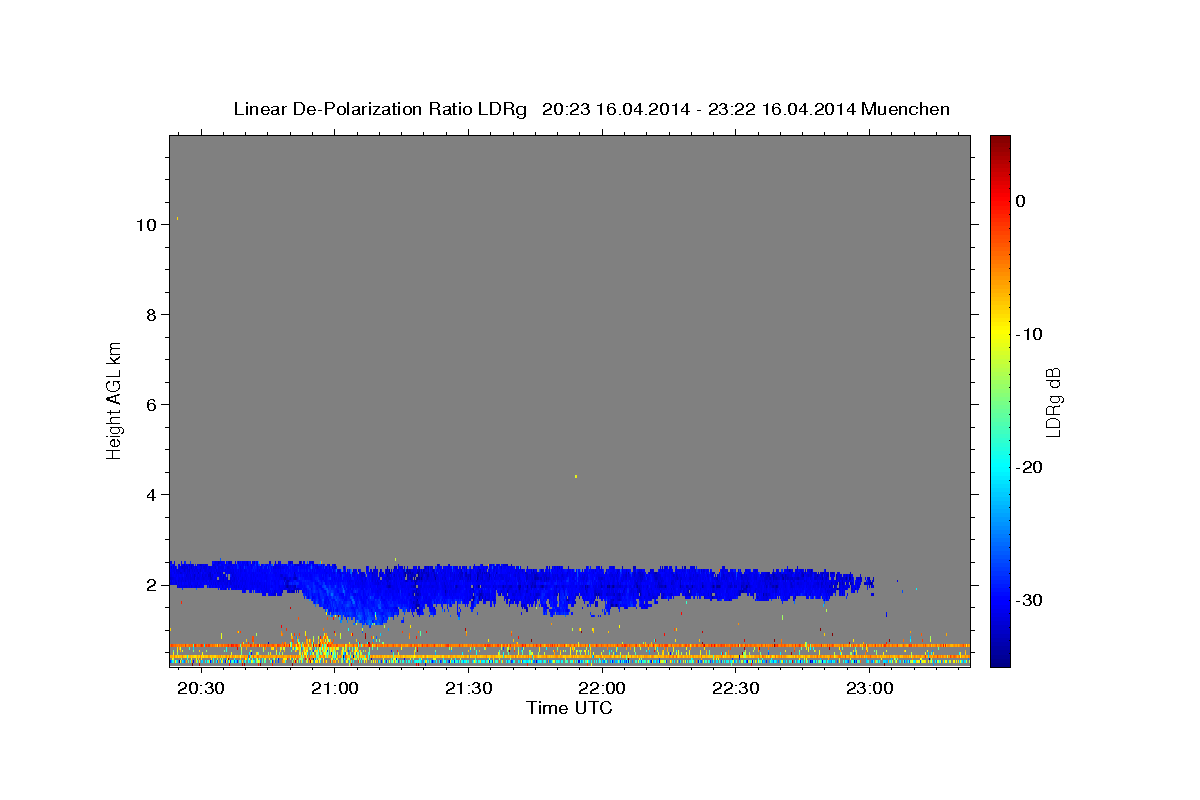Click the colorbar value label 0
This screenshot has width=1200, height=800.
[x=1021, y=201]
